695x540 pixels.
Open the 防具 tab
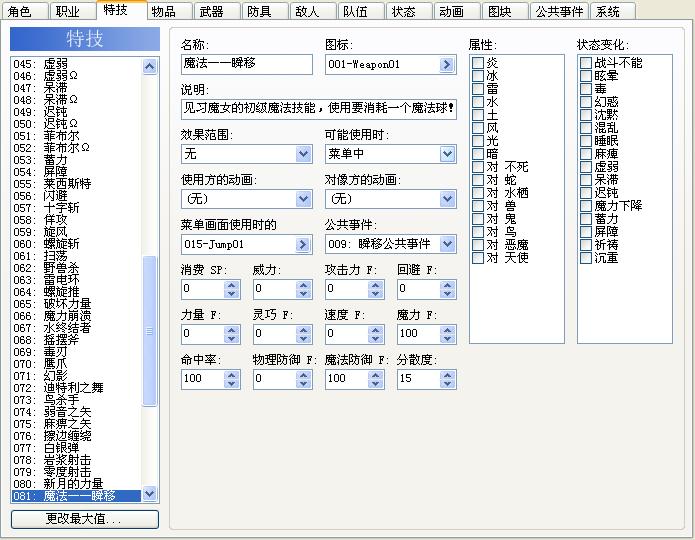pyautogui.click(x=265, y=11)
